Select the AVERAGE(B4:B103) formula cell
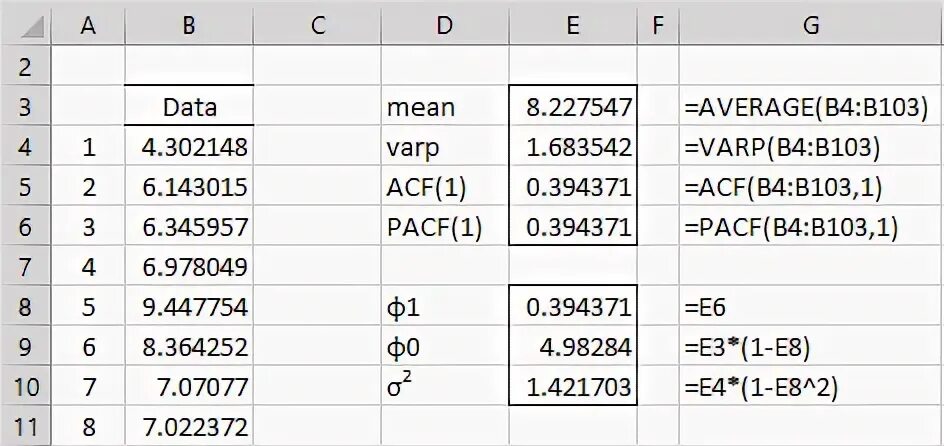 (810, 107)
